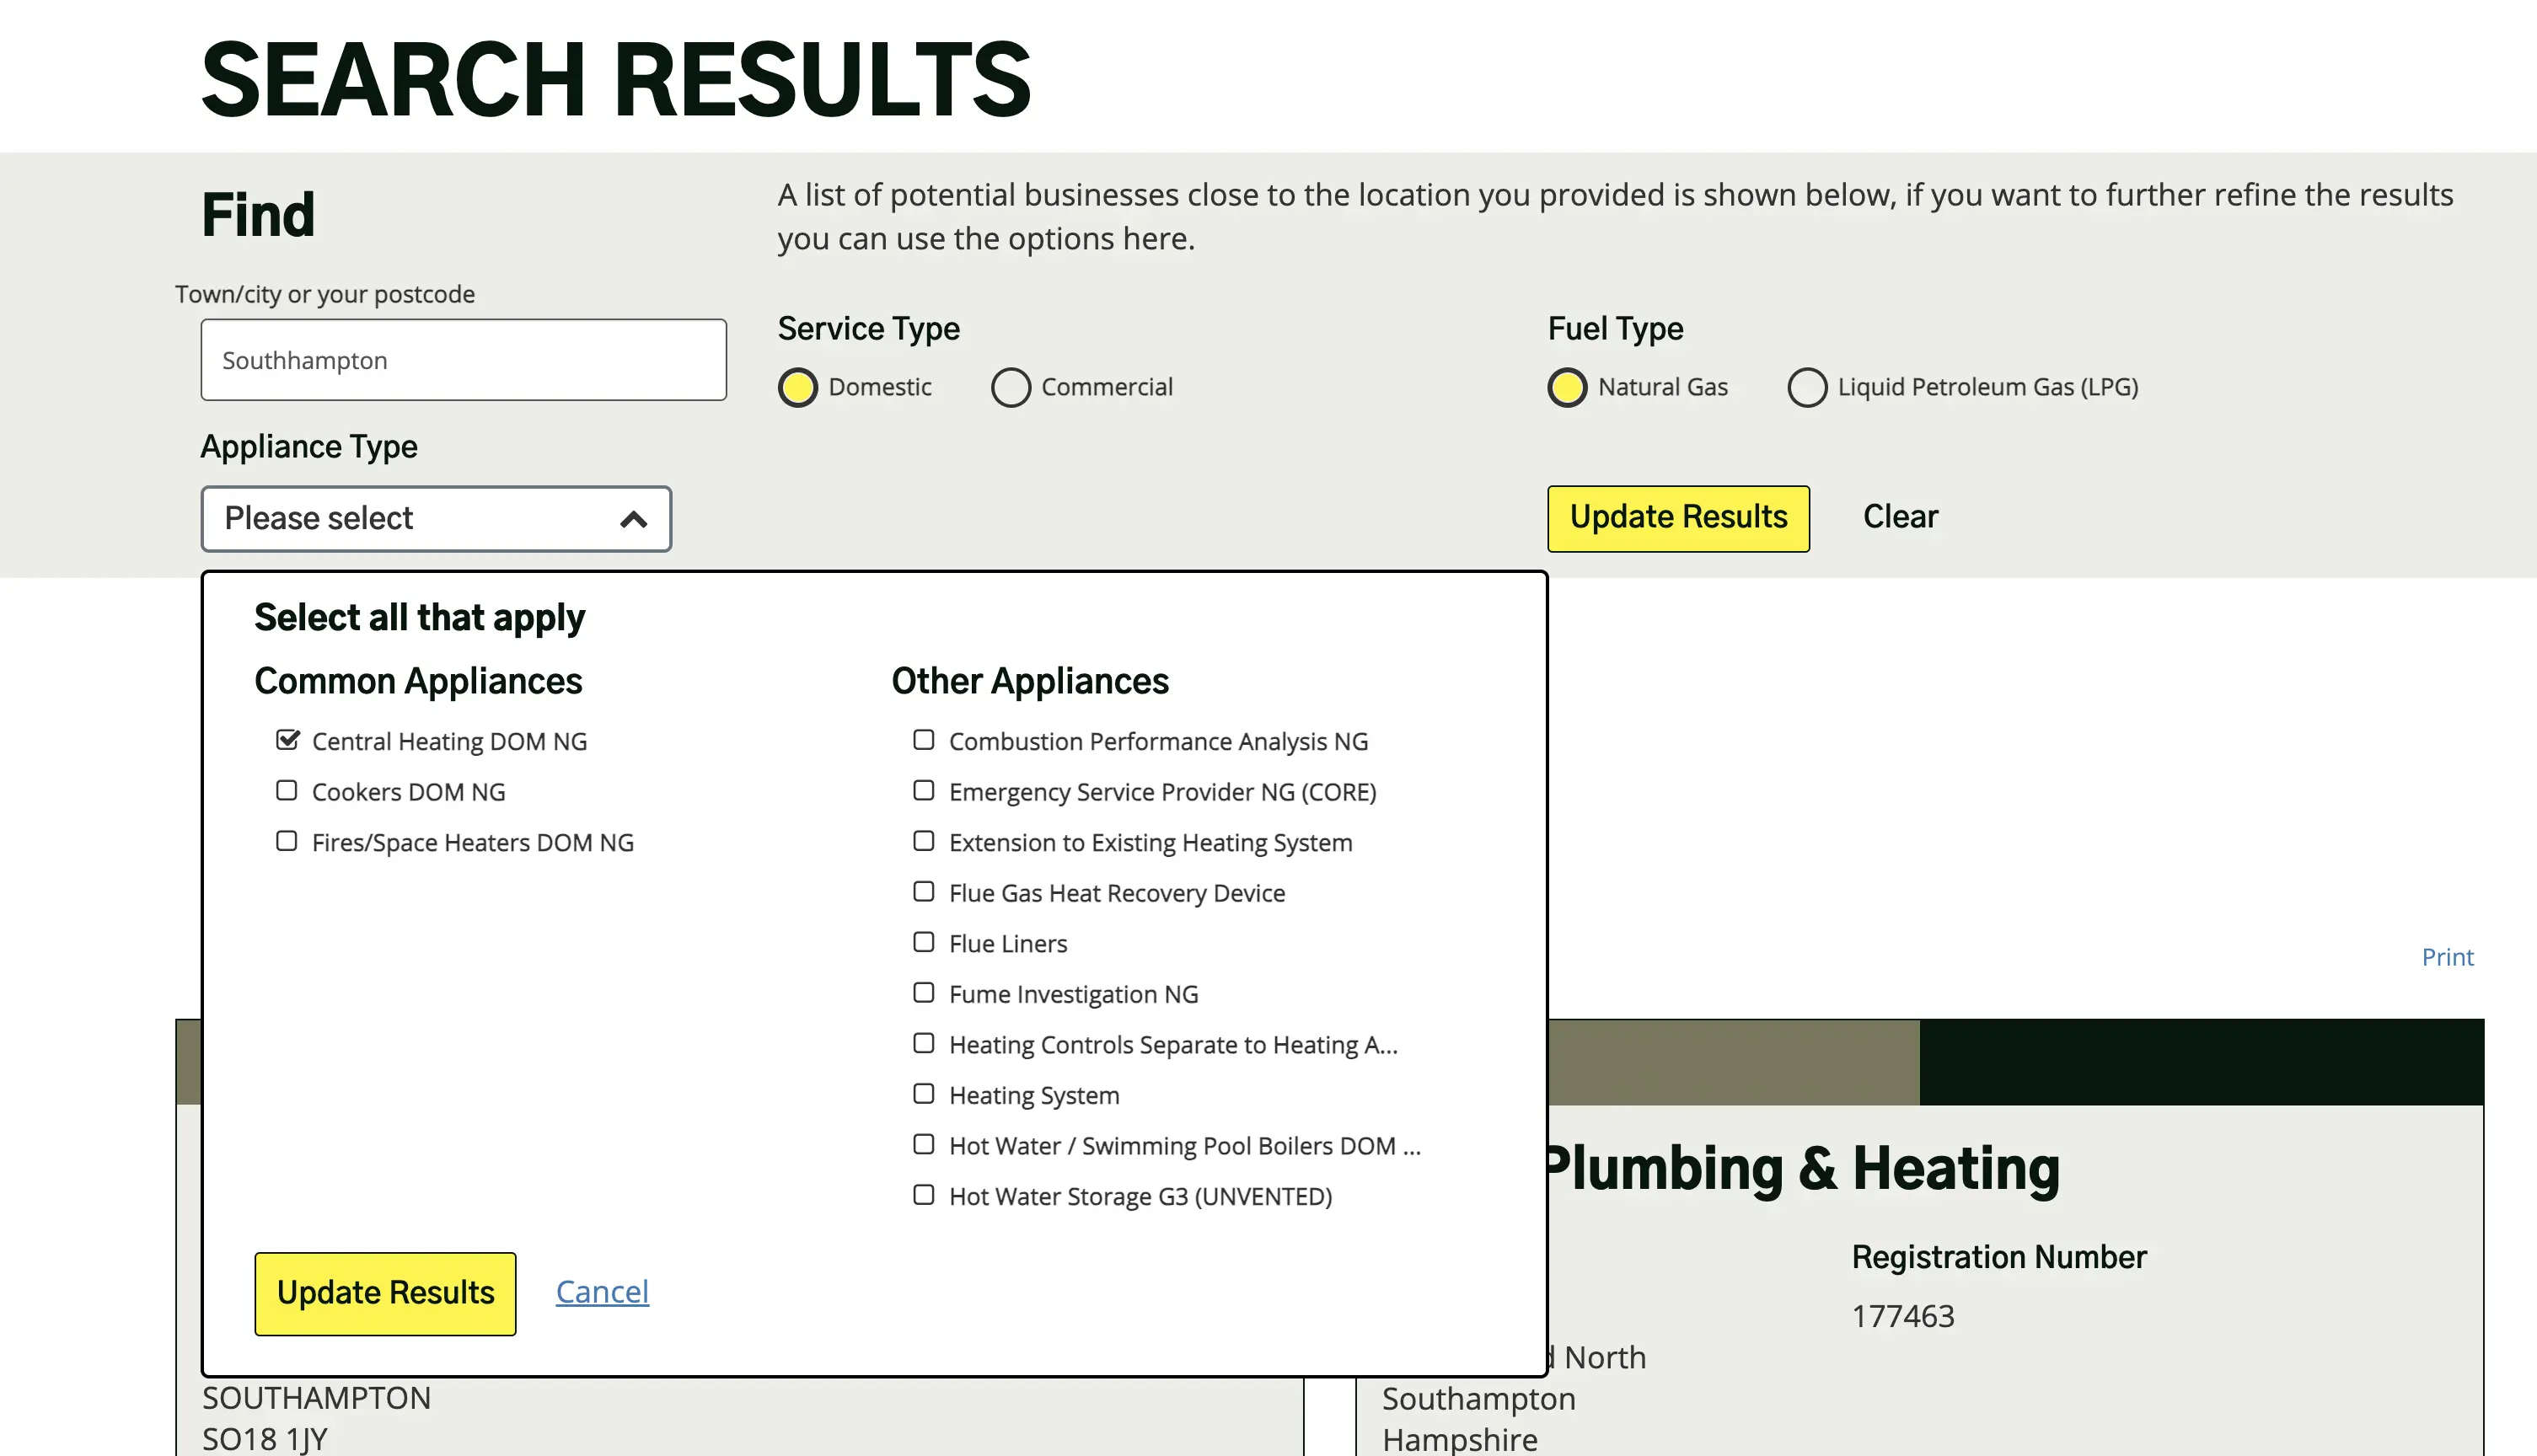Click the yellow Update Results button

tap(1678, 518)
